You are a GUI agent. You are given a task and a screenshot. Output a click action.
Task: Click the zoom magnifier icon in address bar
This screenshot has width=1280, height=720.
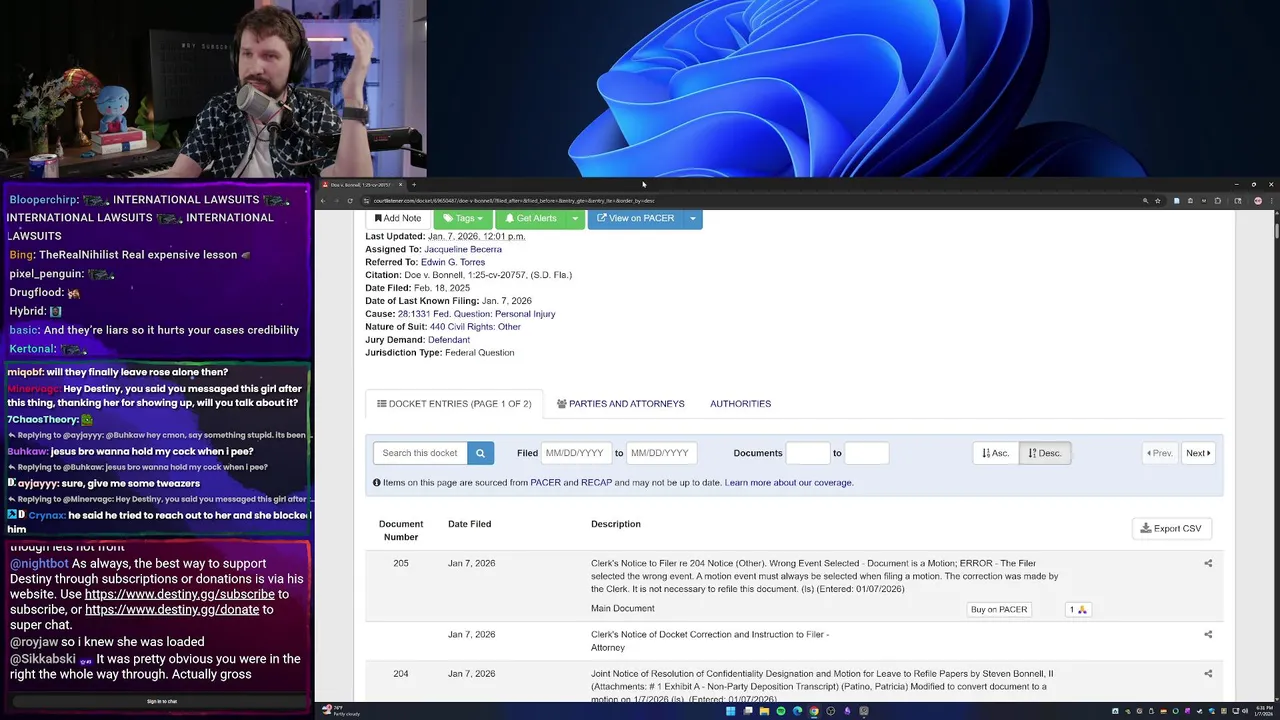coord(1145,201)
